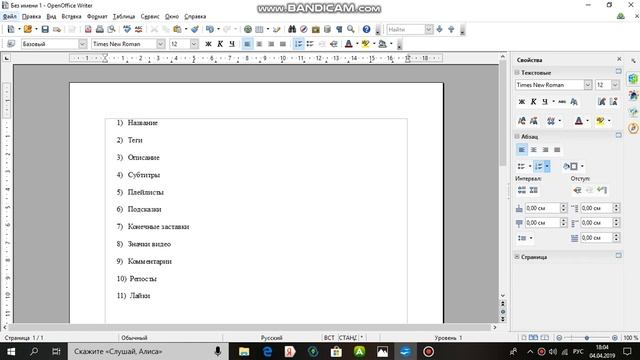
Task: Click the Undo arrow icon
Action: coord(210,29)
